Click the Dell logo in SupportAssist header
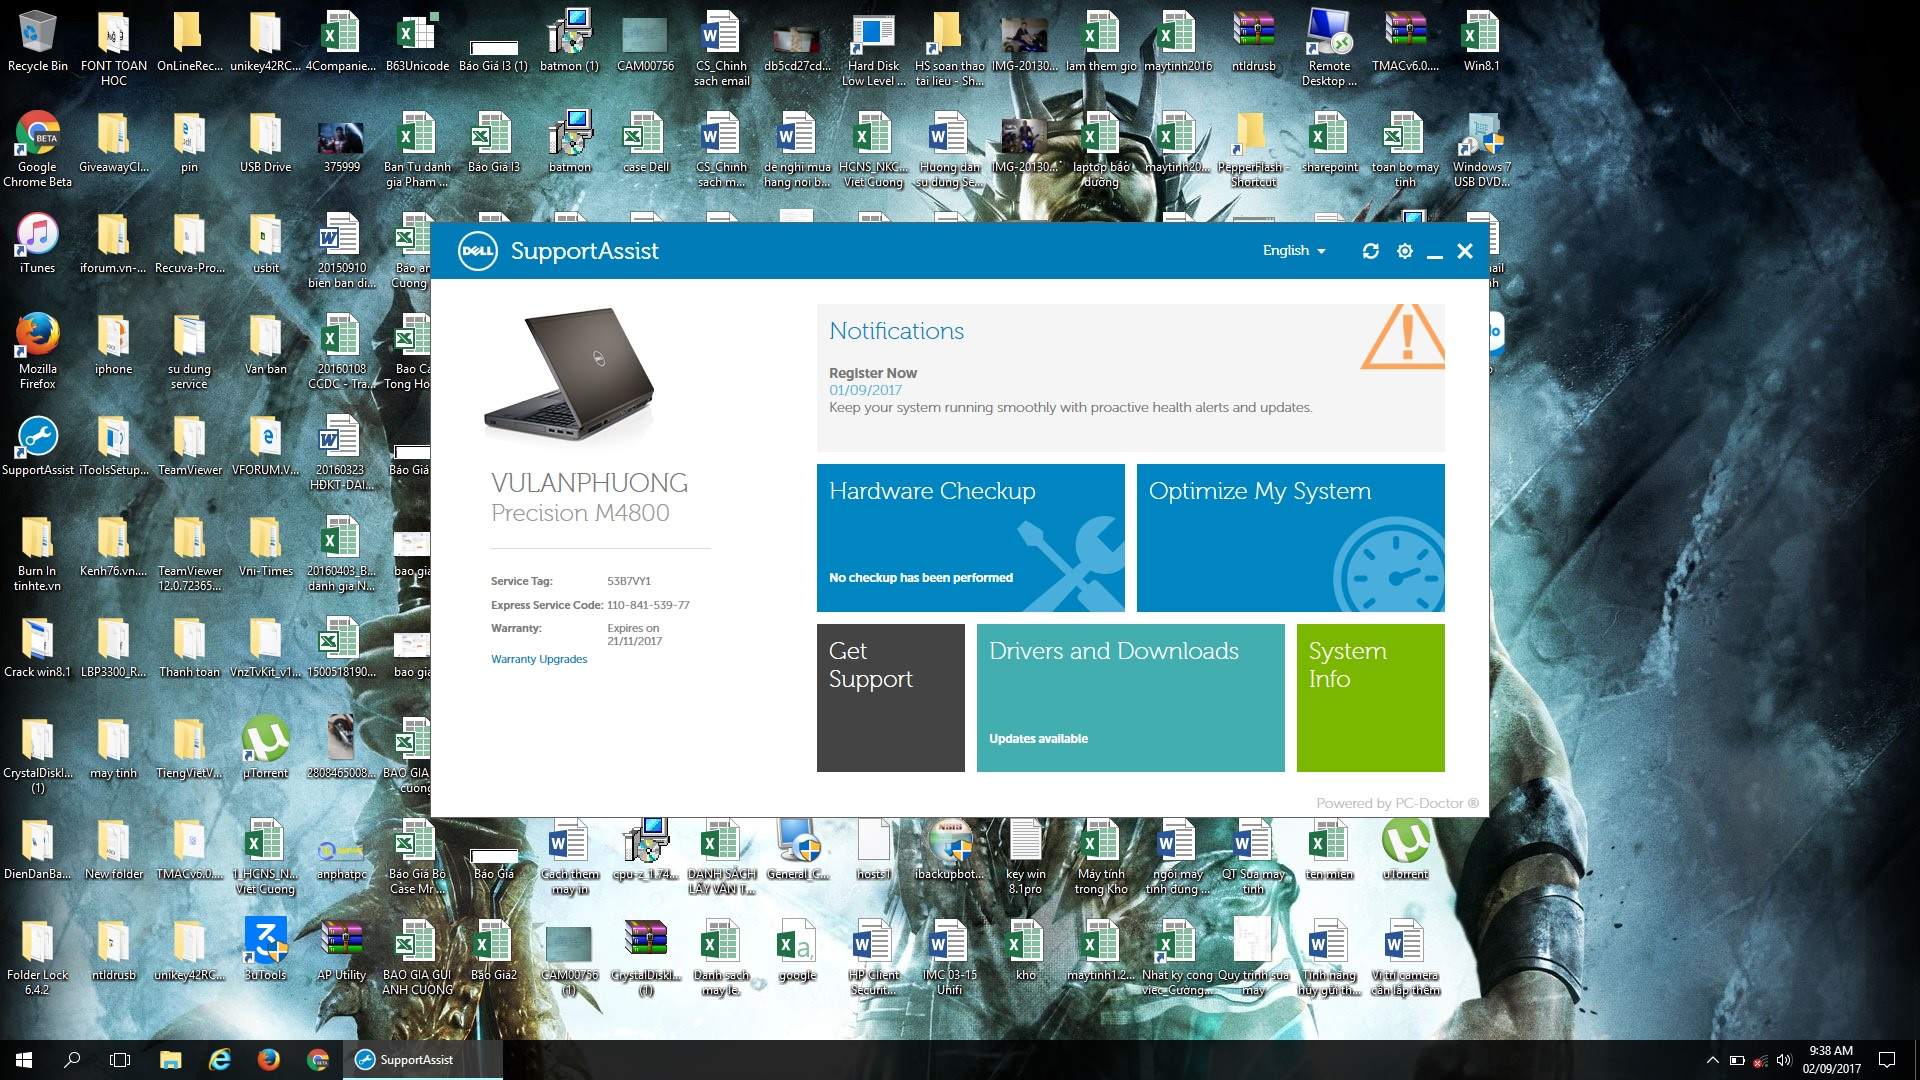 click(477, 251)
